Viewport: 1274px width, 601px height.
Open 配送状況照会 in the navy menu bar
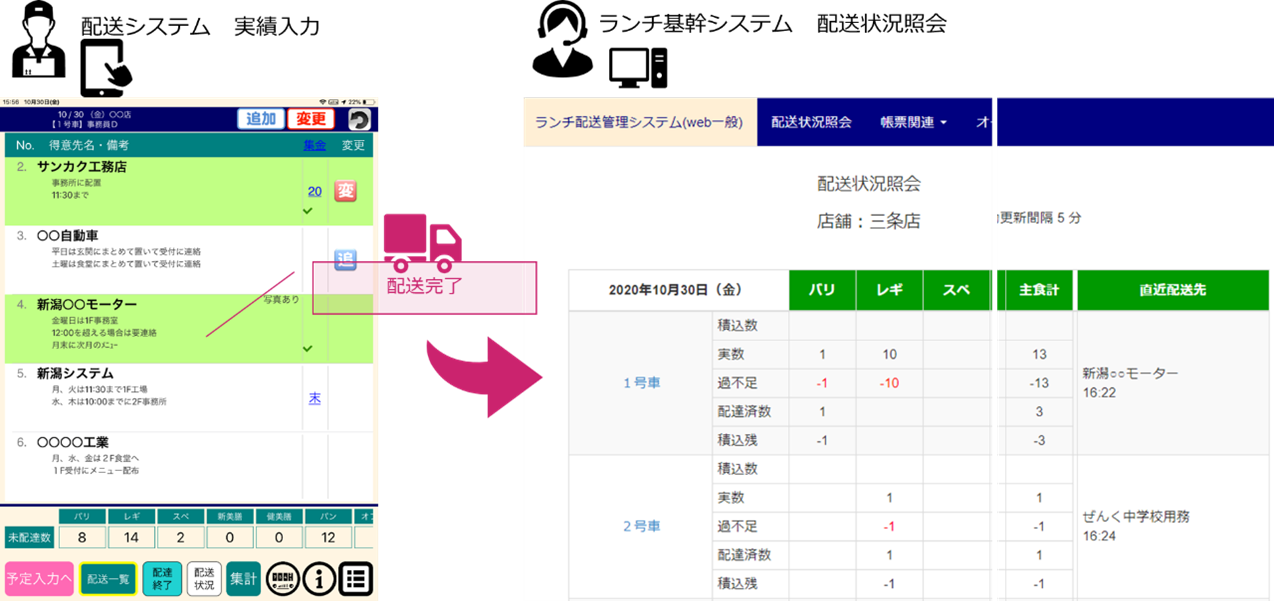click(811, 122)
